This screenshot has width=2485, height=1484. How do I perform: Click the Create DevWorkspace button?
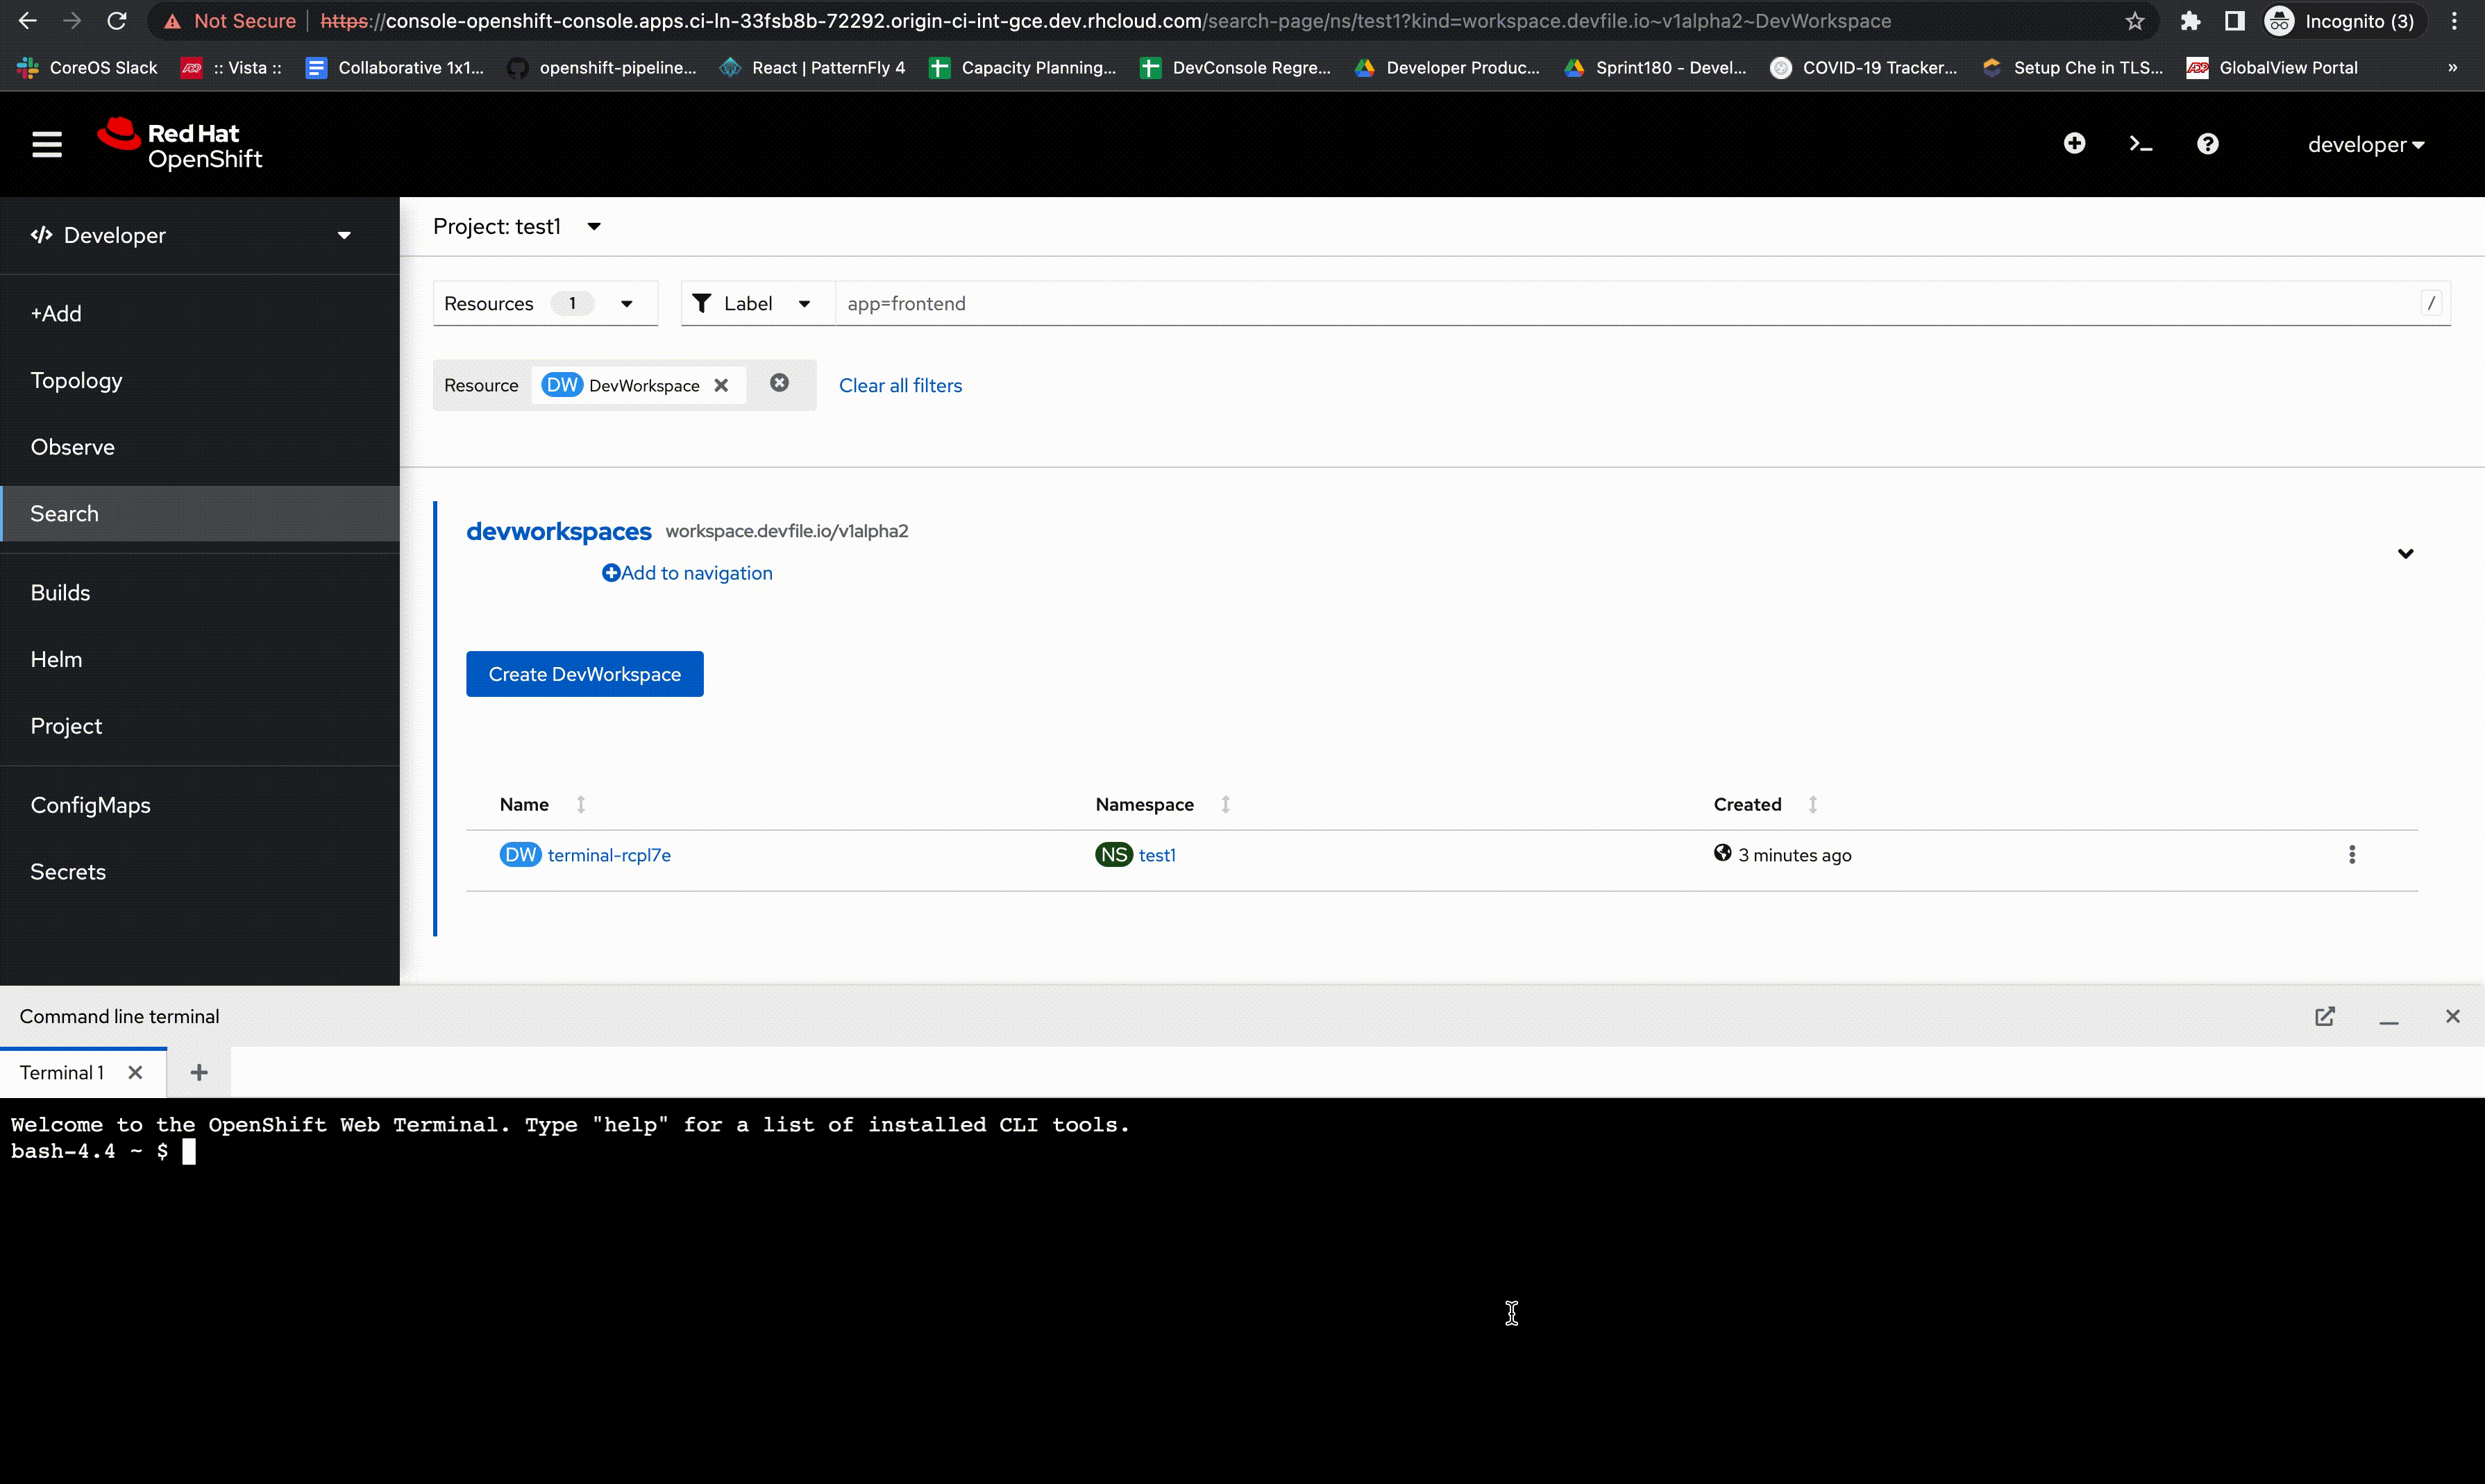[584, 675]
